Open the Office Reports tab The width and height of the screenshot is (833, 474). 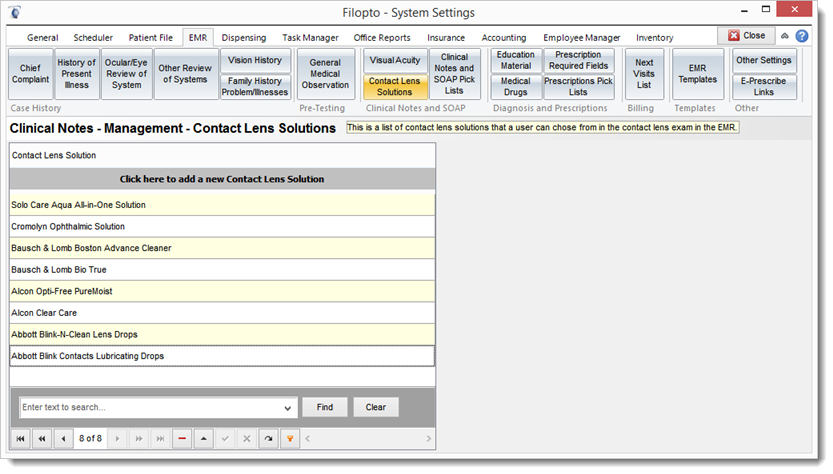pyautogui.click(x=382, y=38)
